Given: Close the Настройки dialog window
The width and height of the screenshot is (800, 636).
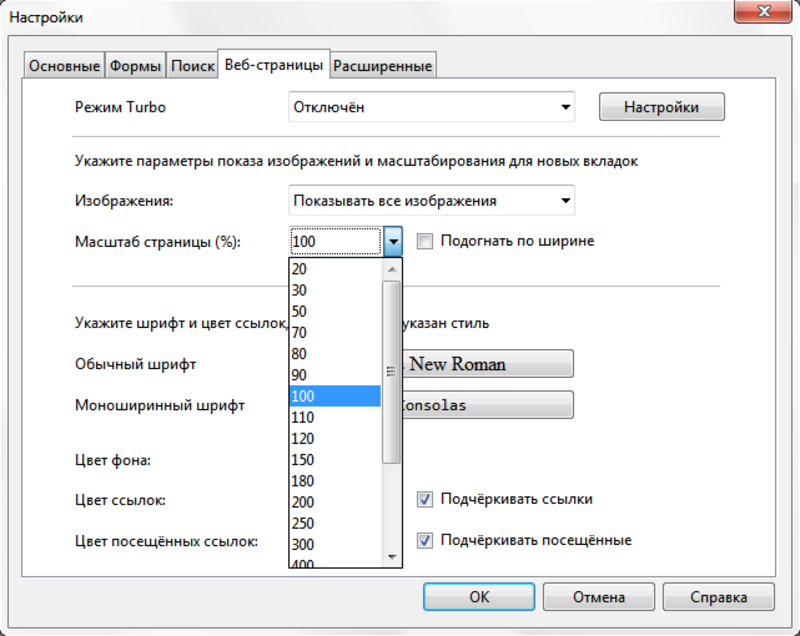Looking at the screenshot, I should [763, 11].
